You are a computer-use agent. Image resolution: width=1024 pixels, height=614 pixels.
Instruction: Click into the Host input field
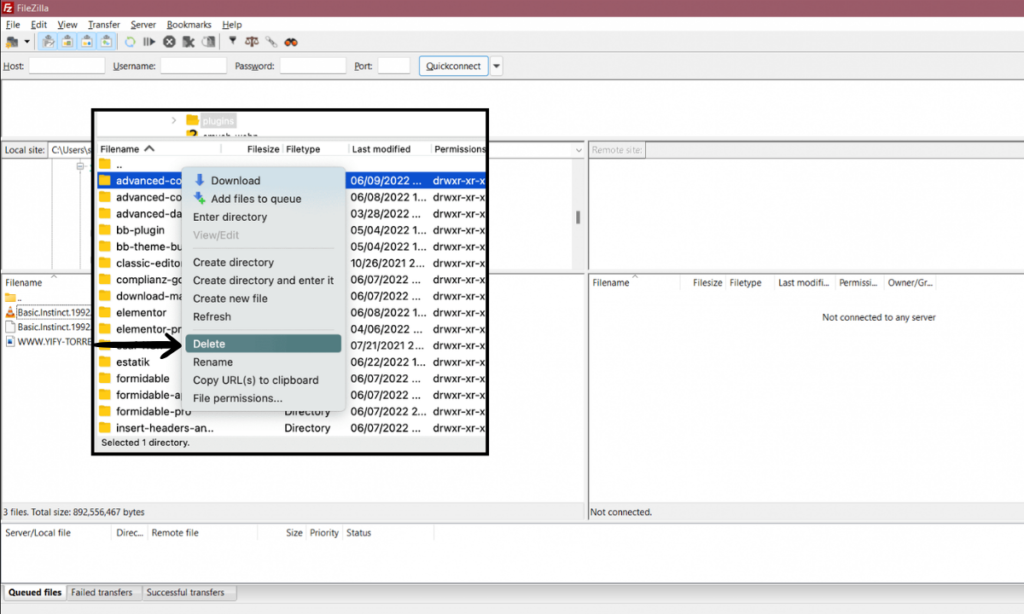[x=67, y=66]
